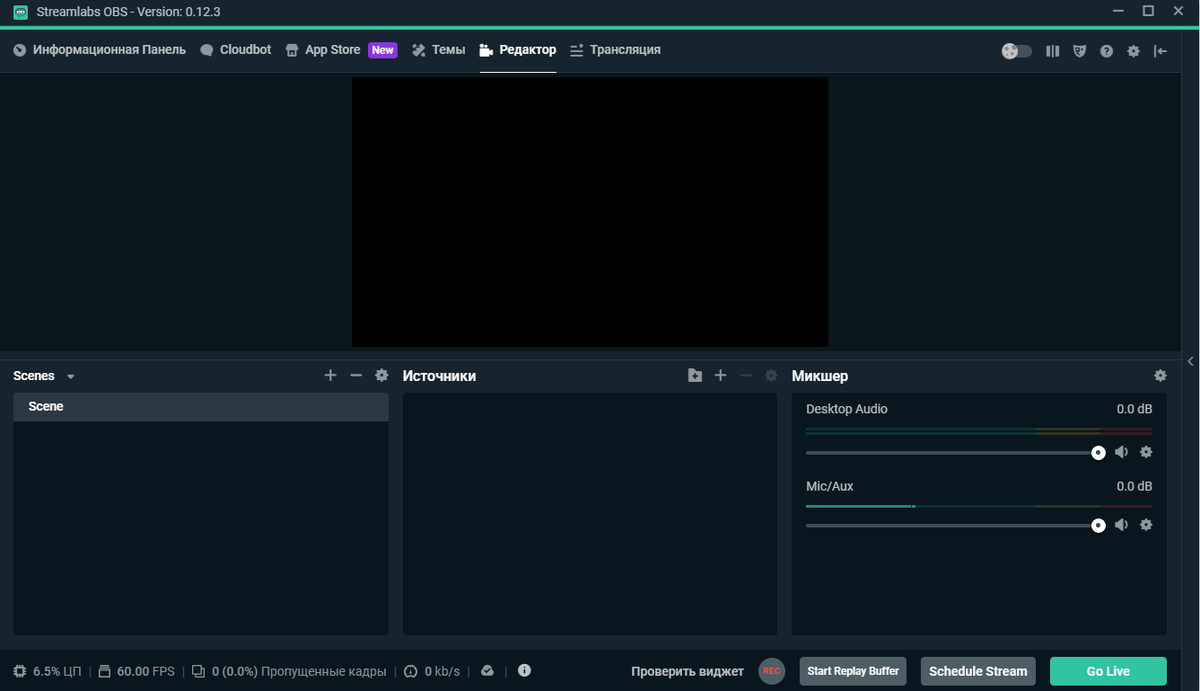Screen dimensions: 1200x691
Task: Switch to the Темы tab
Action: click(x=439, y=50)
